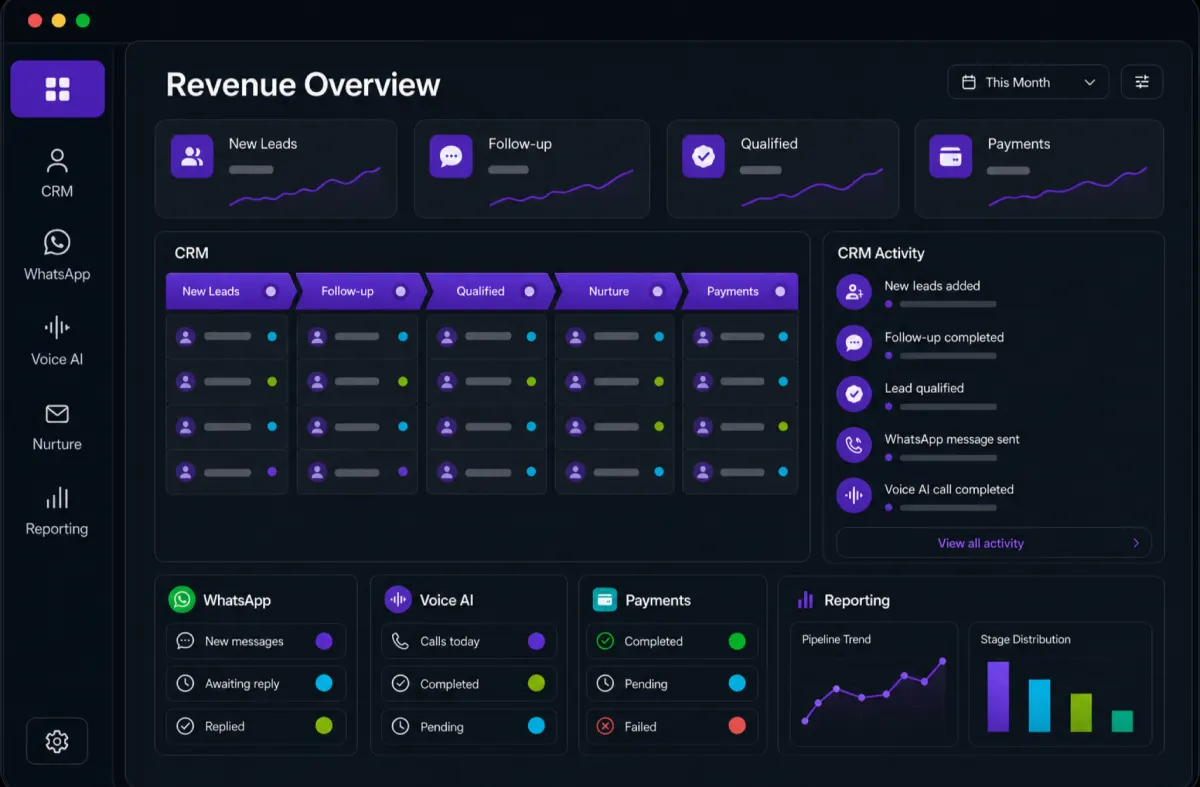
Task: Open the This Month date dropdown
Action: click(x=1028, y=82)
